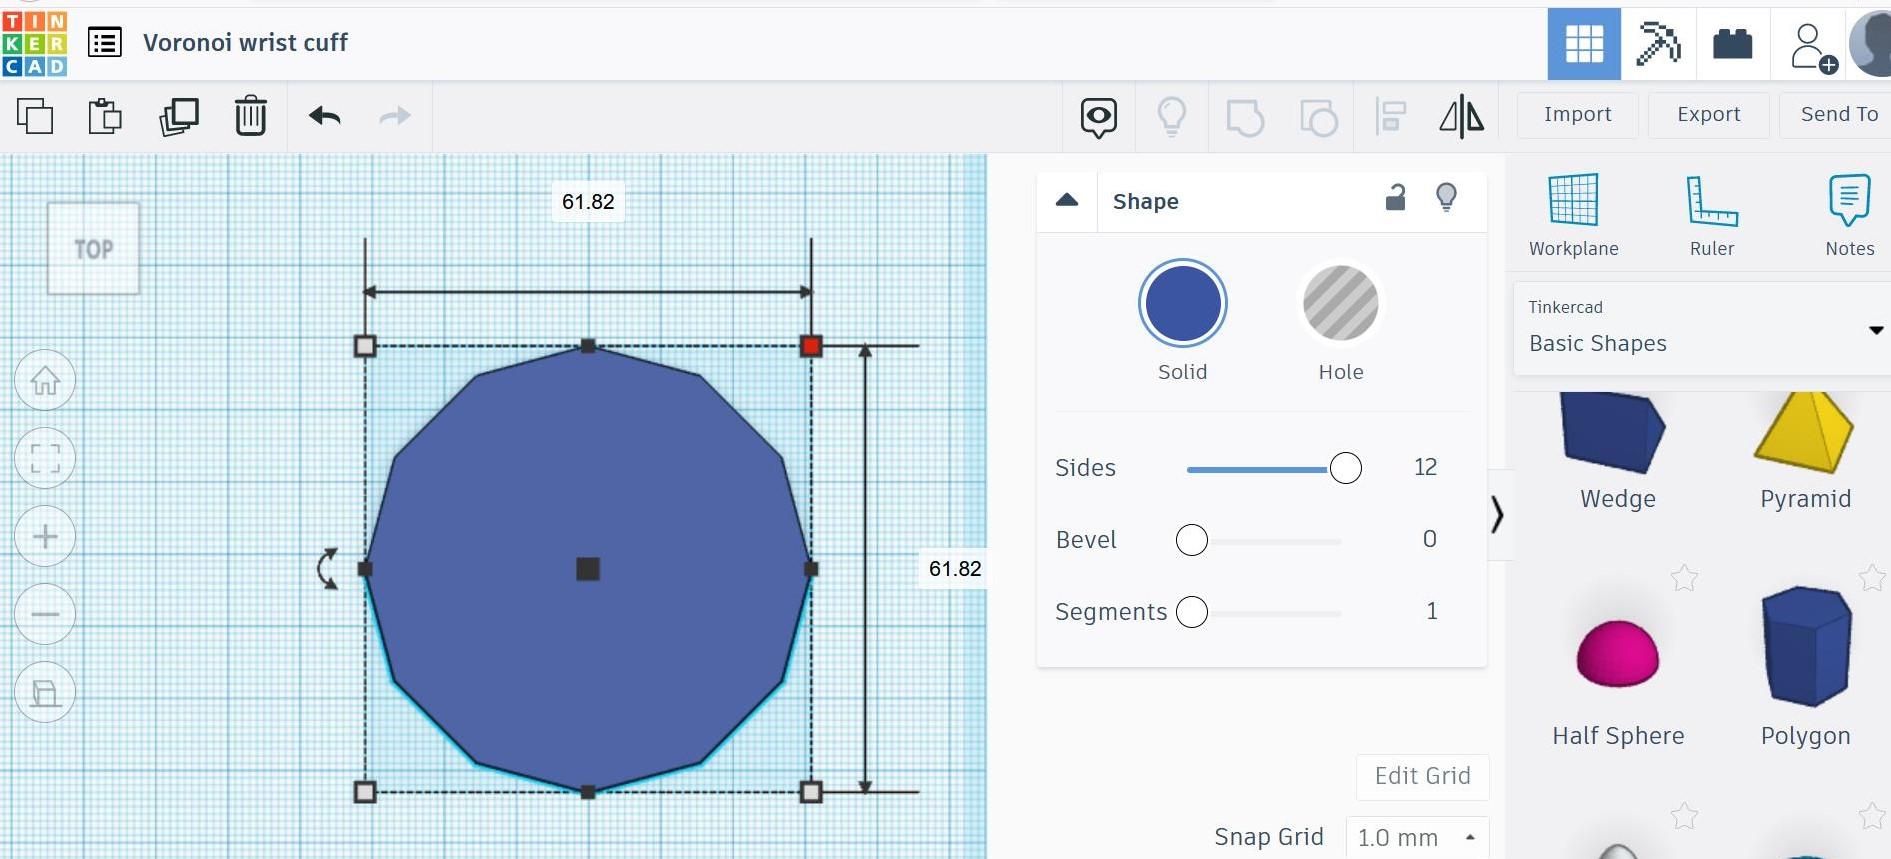Click the center handle of the polygon
This screenshot has height=859, width=1891.
point(588,569)
